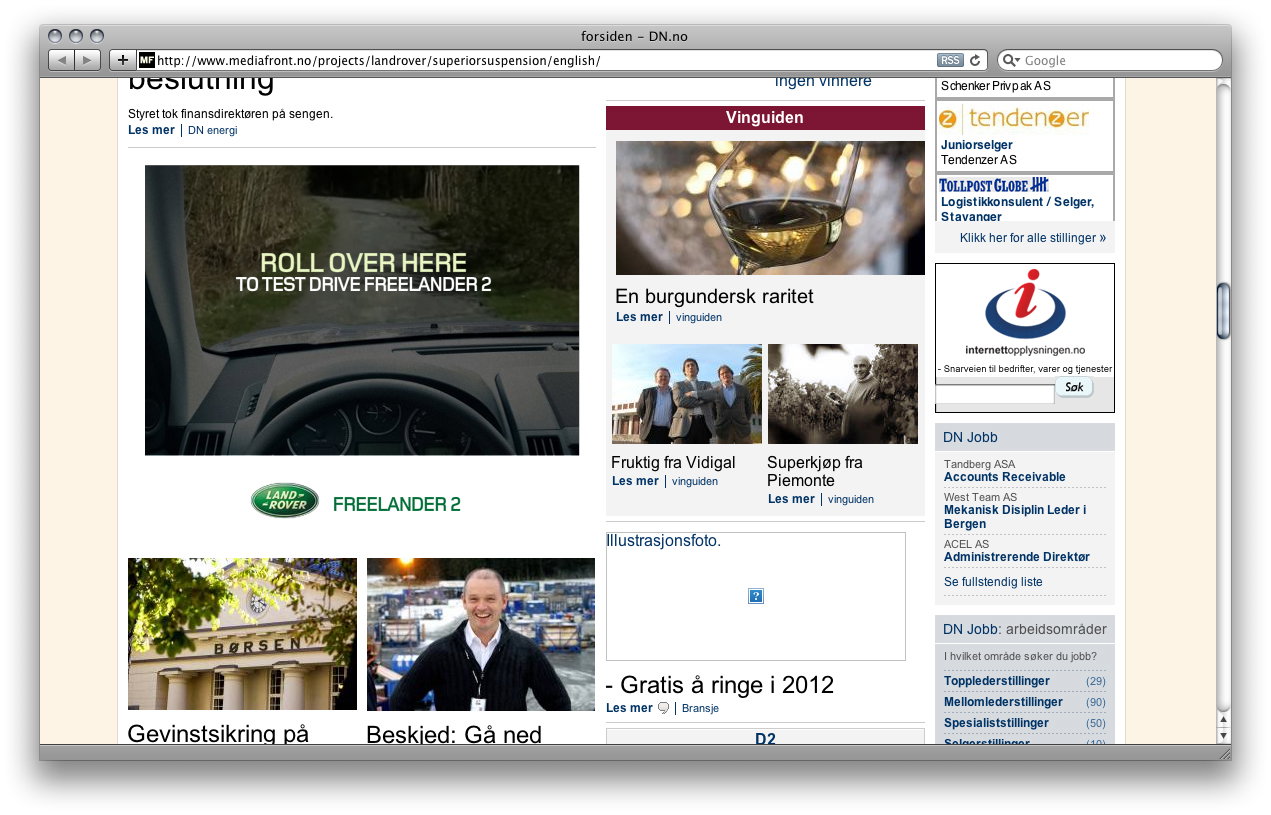The height and width of the screenshot is (815, 1271).
Task: Click 'Les mer' under Superkjøp fra Piemonte
Action: pyautogui.click(x=791, y=499)
